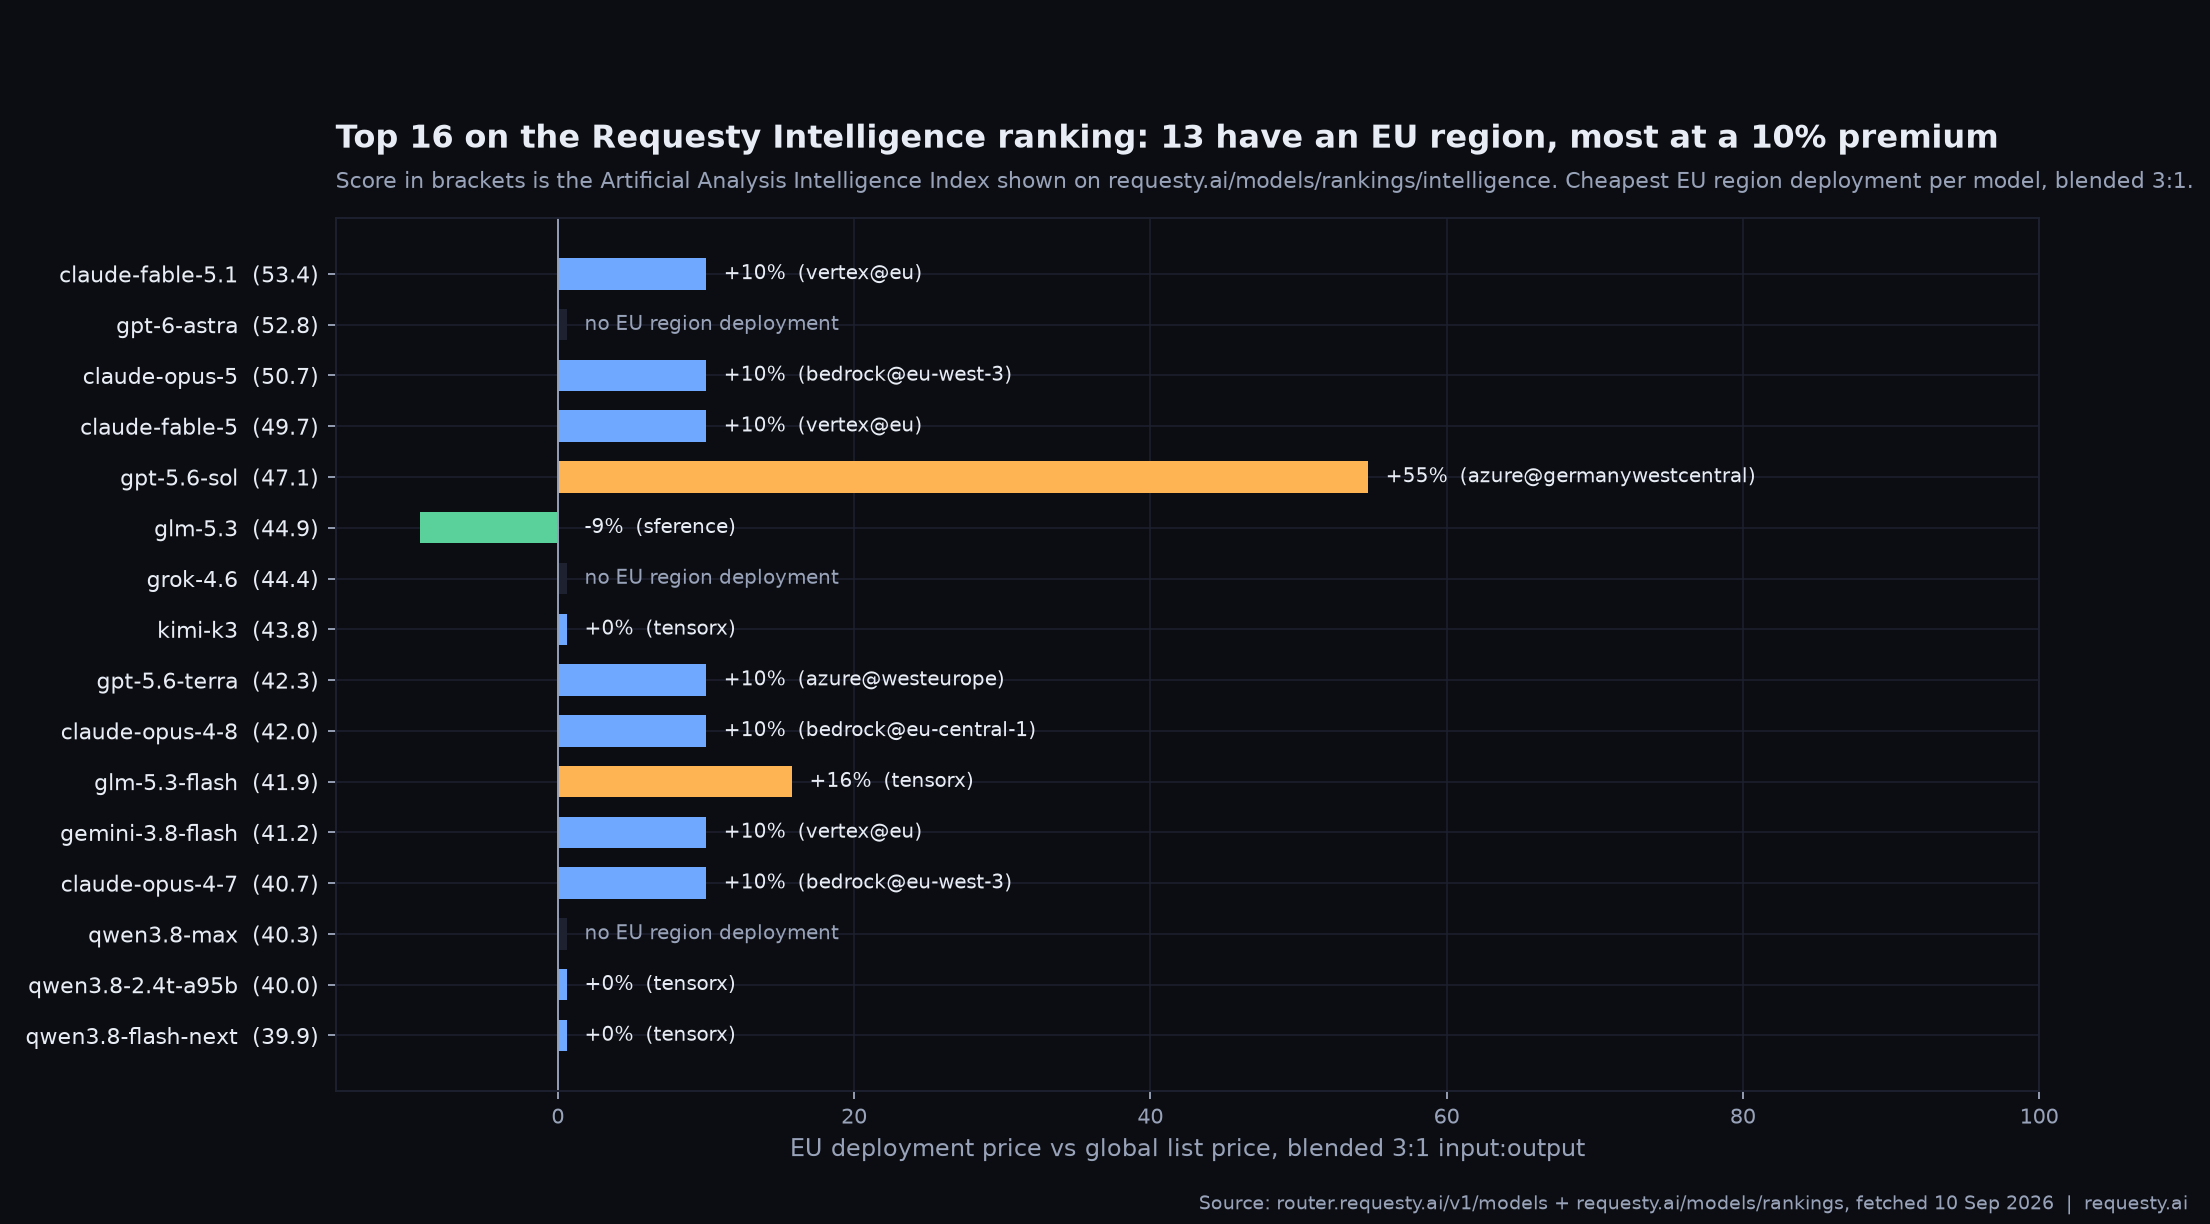Click the +10% (bedrock@eu-central-1) annotation
2210x1224 pixels.
point(880,730)
